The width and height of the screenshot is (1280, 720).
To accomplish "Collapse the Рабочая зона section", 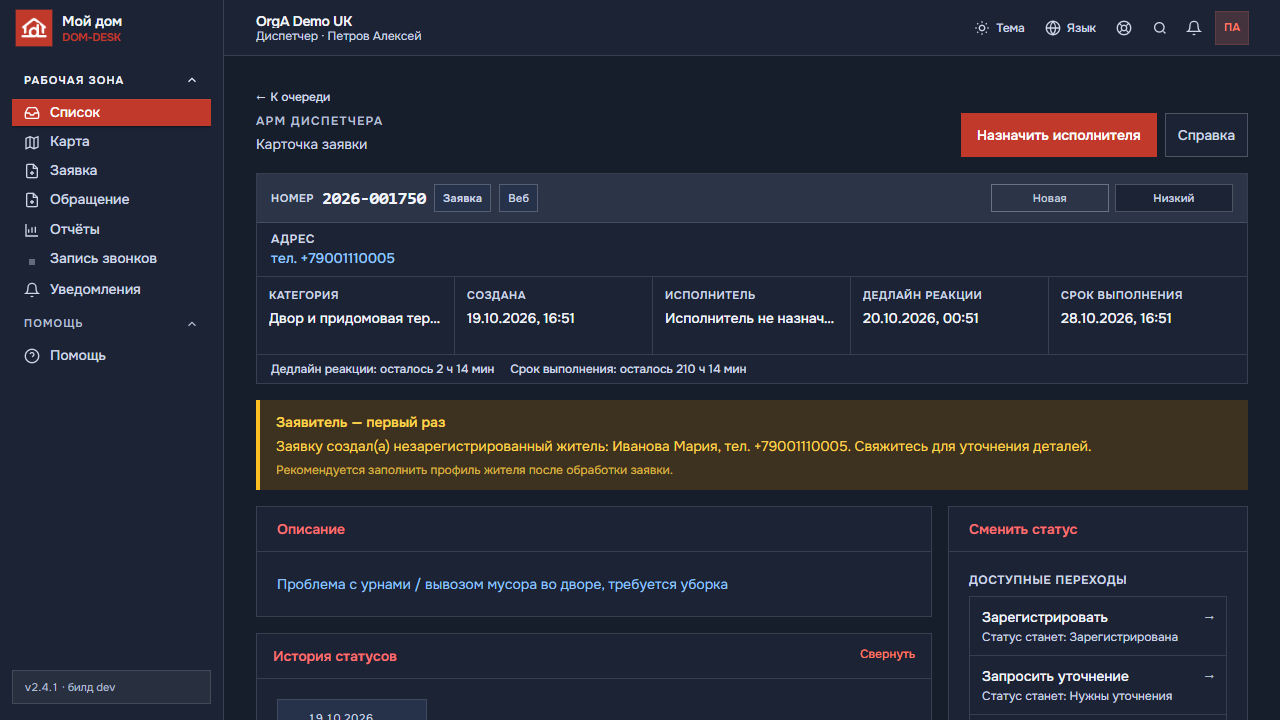I will coord(192,81).
